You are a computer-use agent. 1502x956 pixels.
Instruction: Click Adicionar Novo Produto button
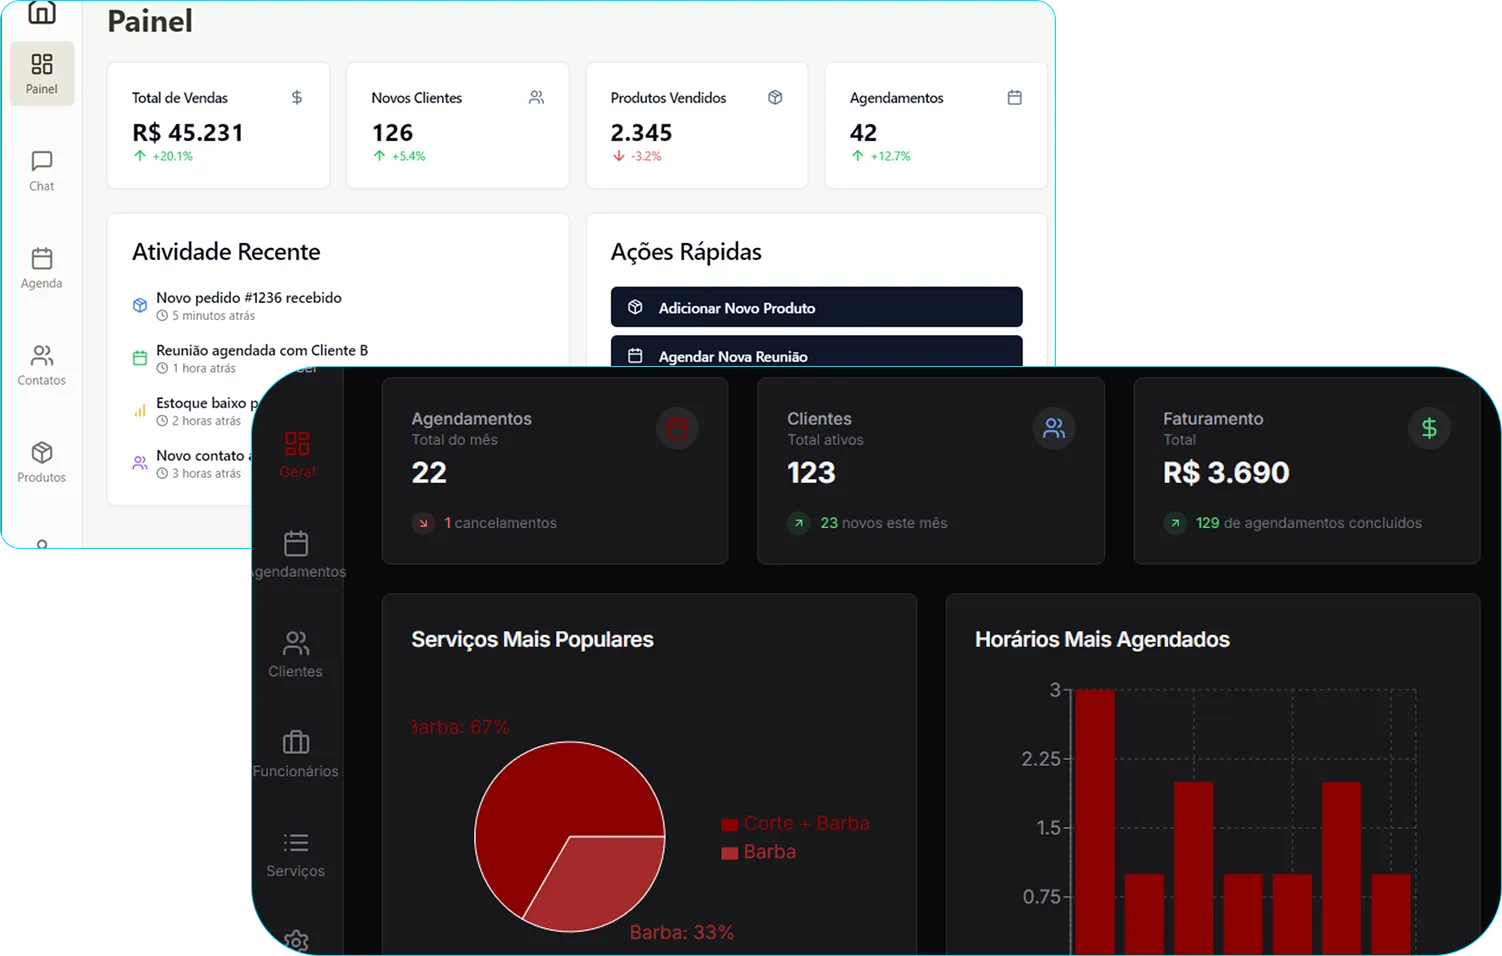(x=816, y=308)
